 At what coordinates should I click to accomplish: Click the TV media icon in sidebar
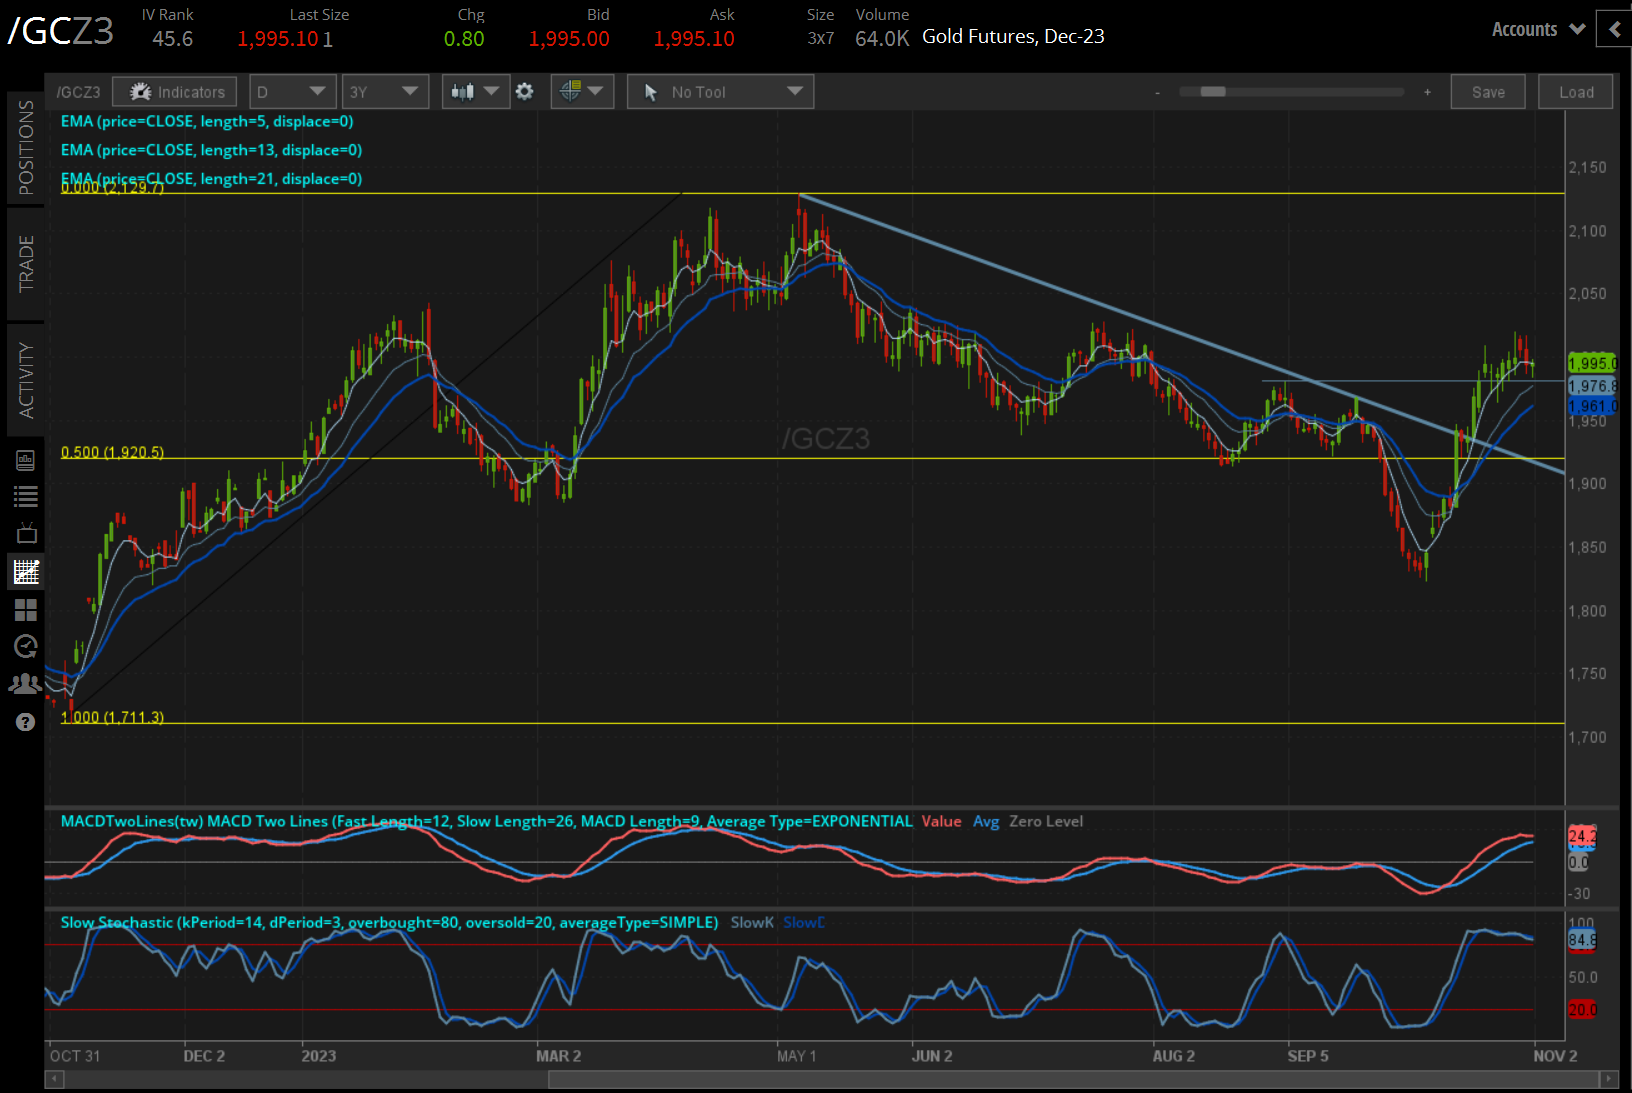point(26,533)
